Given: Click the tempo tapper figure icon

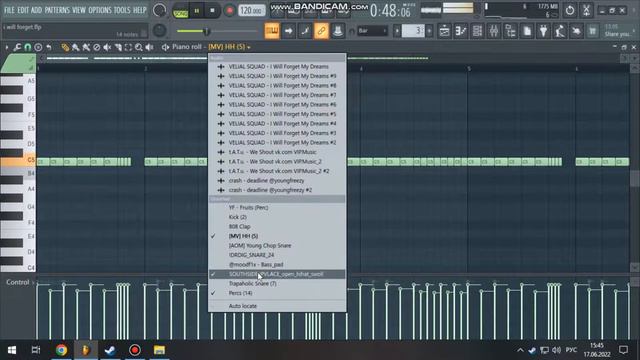Looking at the screenshot, I should pos(560,31).
